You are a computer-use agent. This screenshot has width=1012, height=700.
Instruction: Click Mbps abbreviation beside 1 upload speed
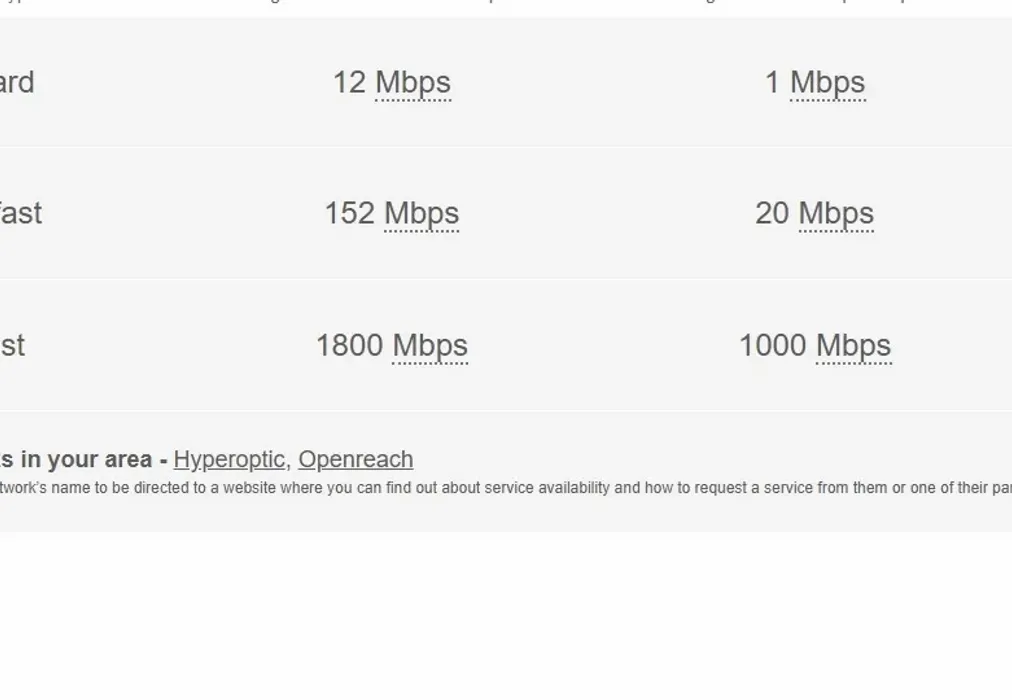[x=828, y=83]
